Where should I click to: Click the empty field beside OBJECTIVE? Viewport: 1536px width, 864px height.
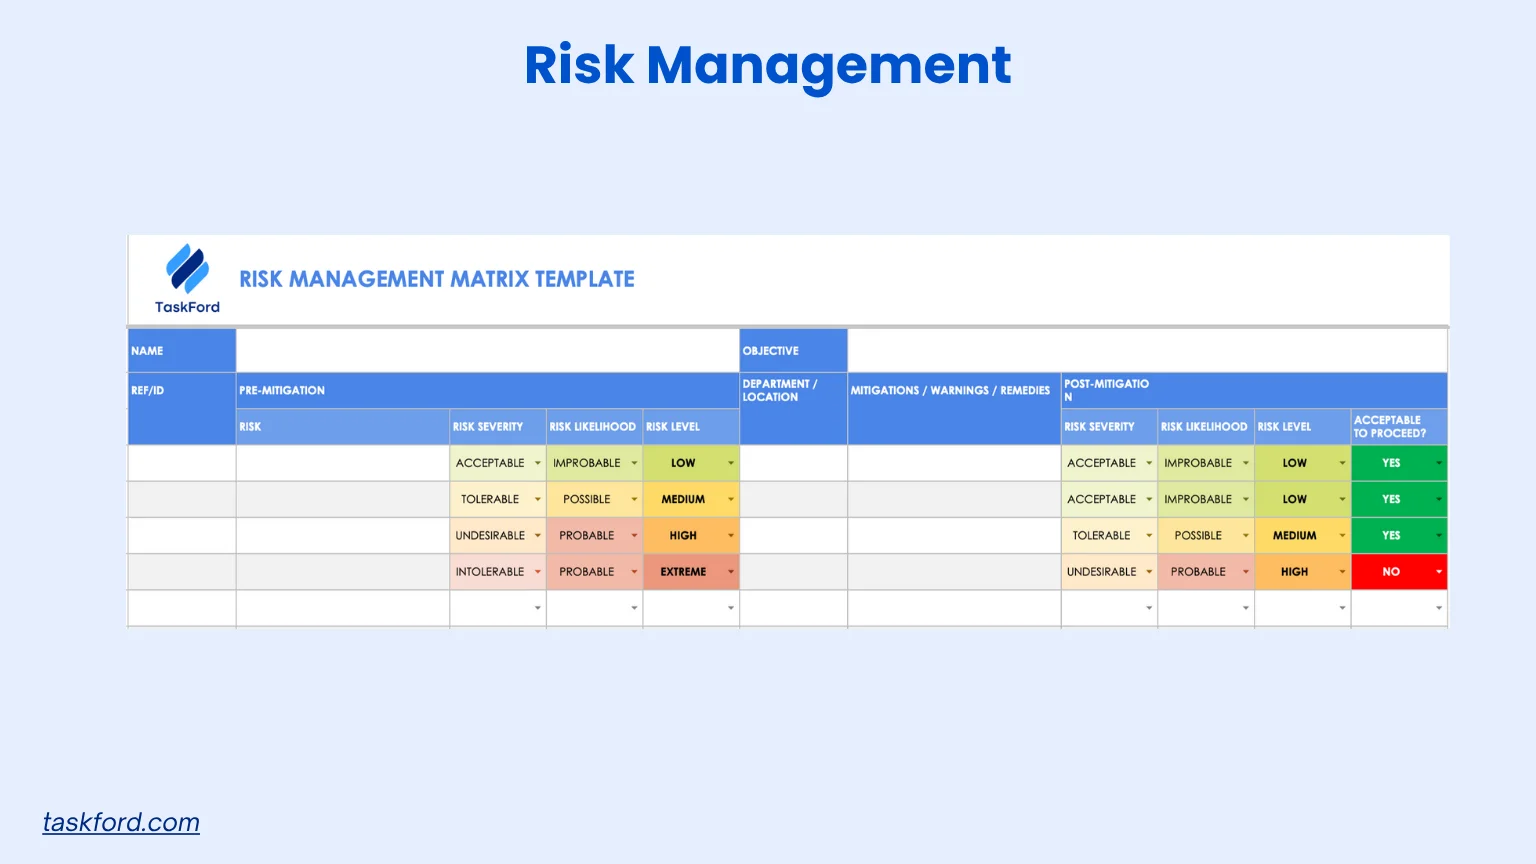click(1146, 351)
